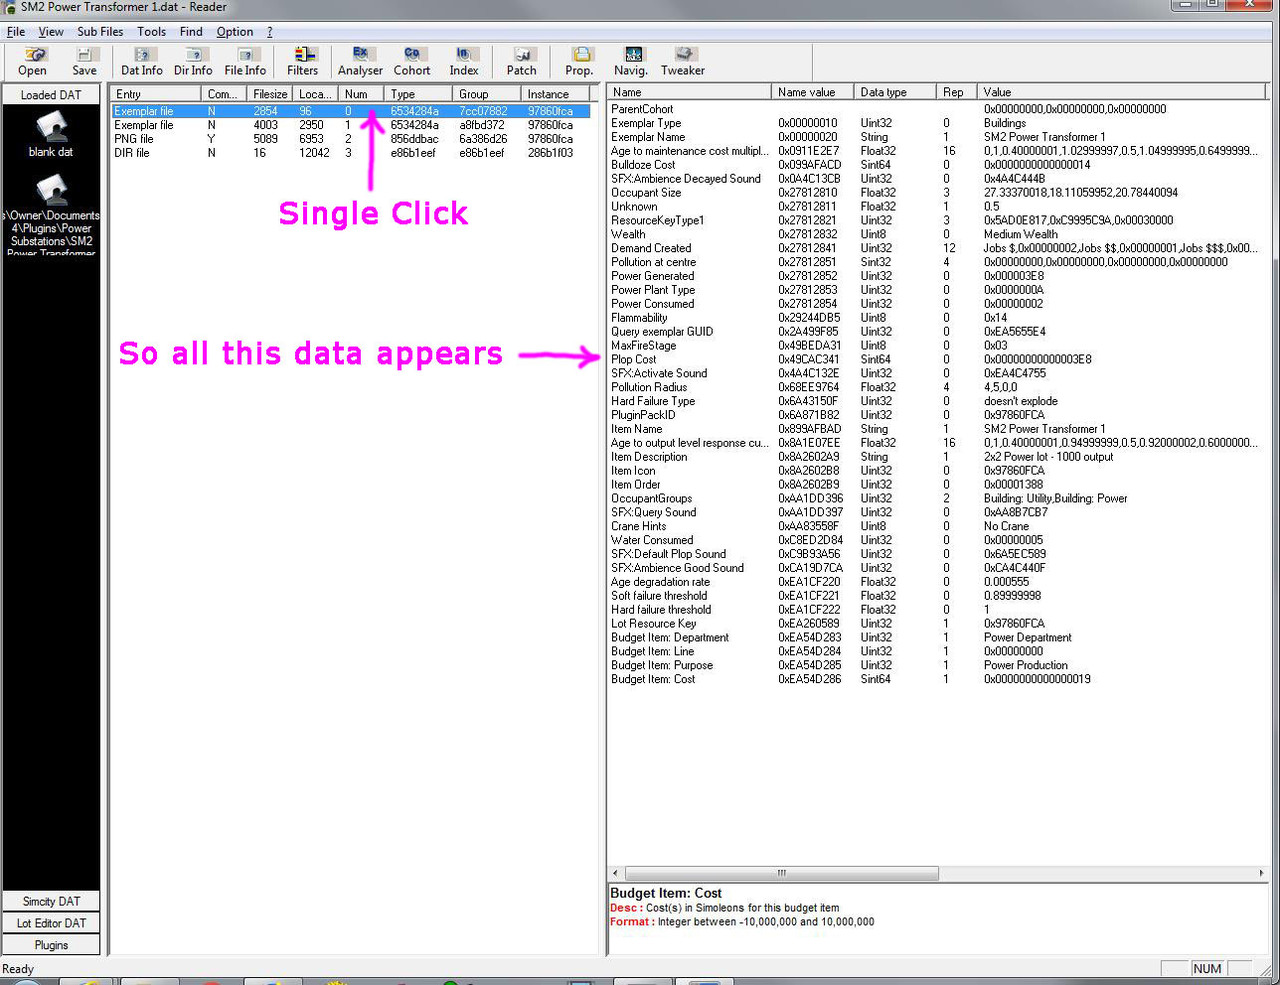
Task: Sort entries by the Entry column header
Action: [156, 94]
